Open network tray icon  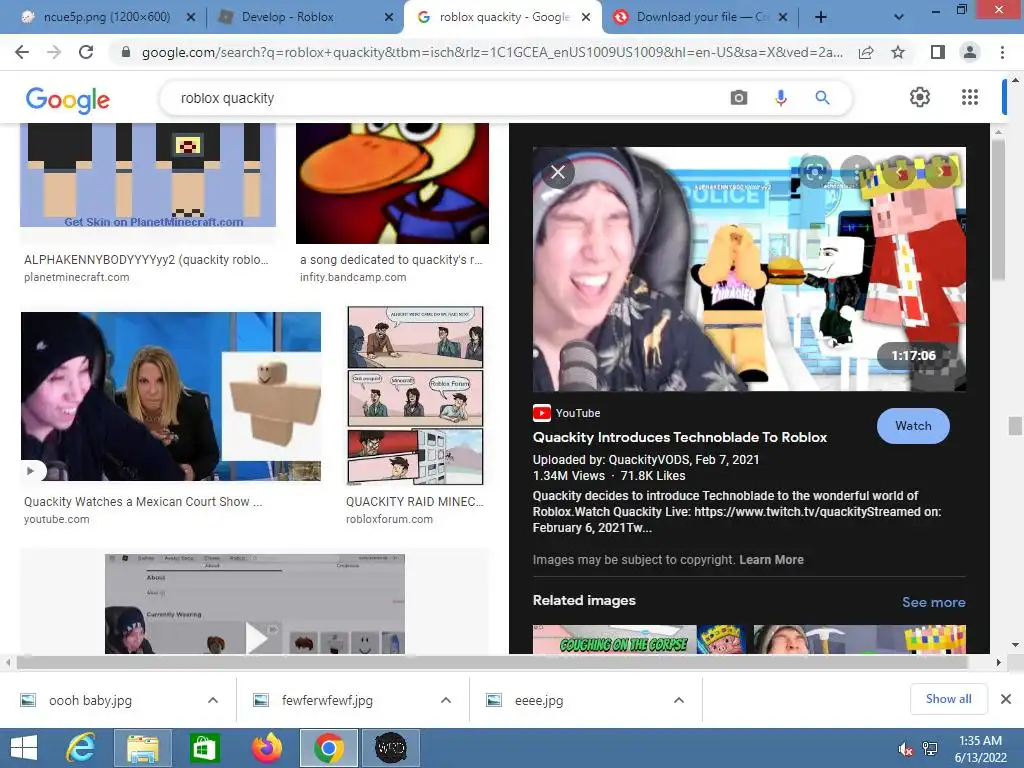pyautogui.click(x=930, y=749)
